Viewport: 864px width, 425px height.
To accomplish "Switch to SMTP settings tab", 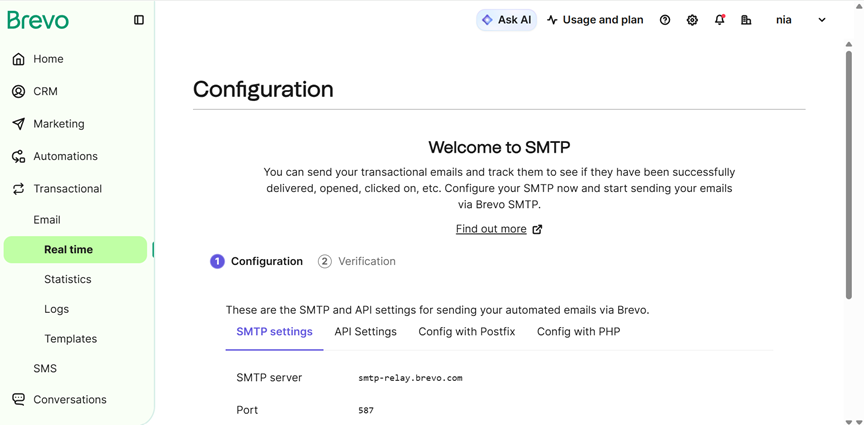I will pos(274,332).
